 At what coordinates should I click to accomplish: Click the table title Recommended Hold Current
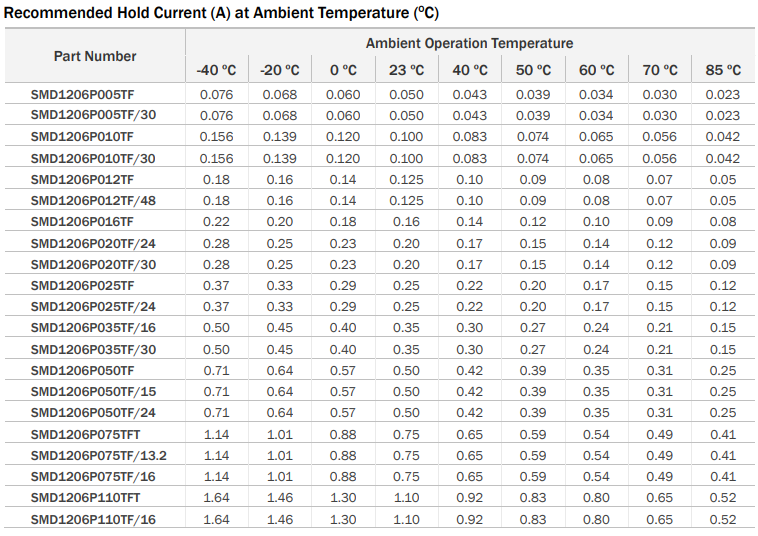click(x=222, y=13)
